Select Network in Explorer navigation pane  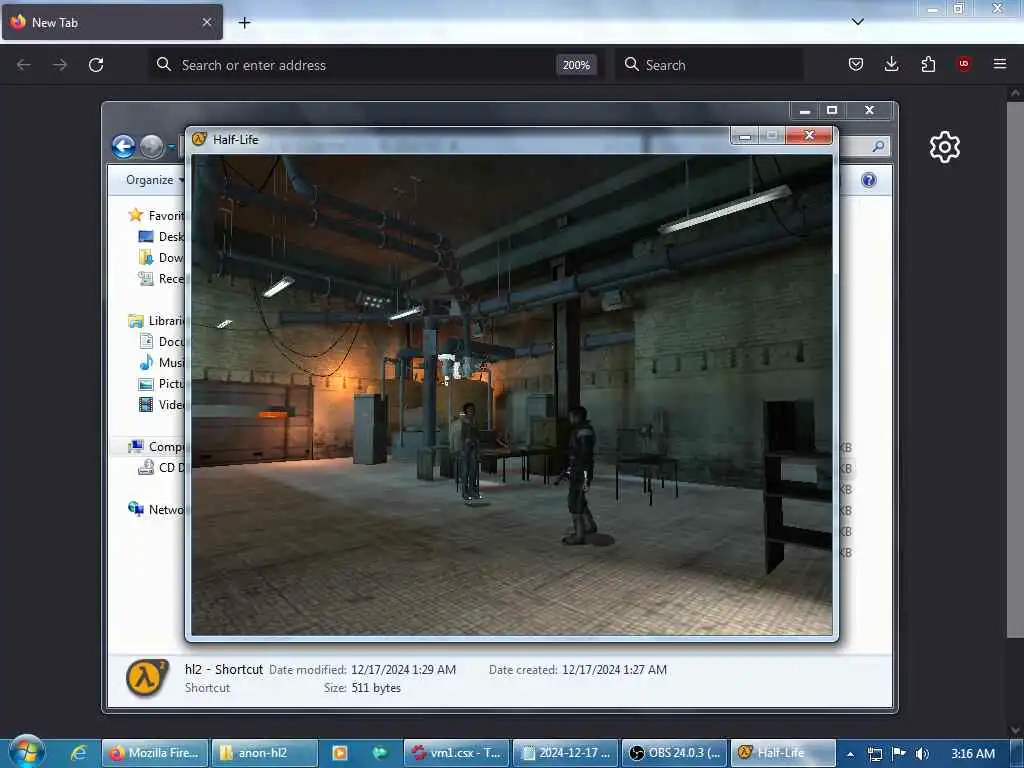pyautogui.click(x=157, y=509)
